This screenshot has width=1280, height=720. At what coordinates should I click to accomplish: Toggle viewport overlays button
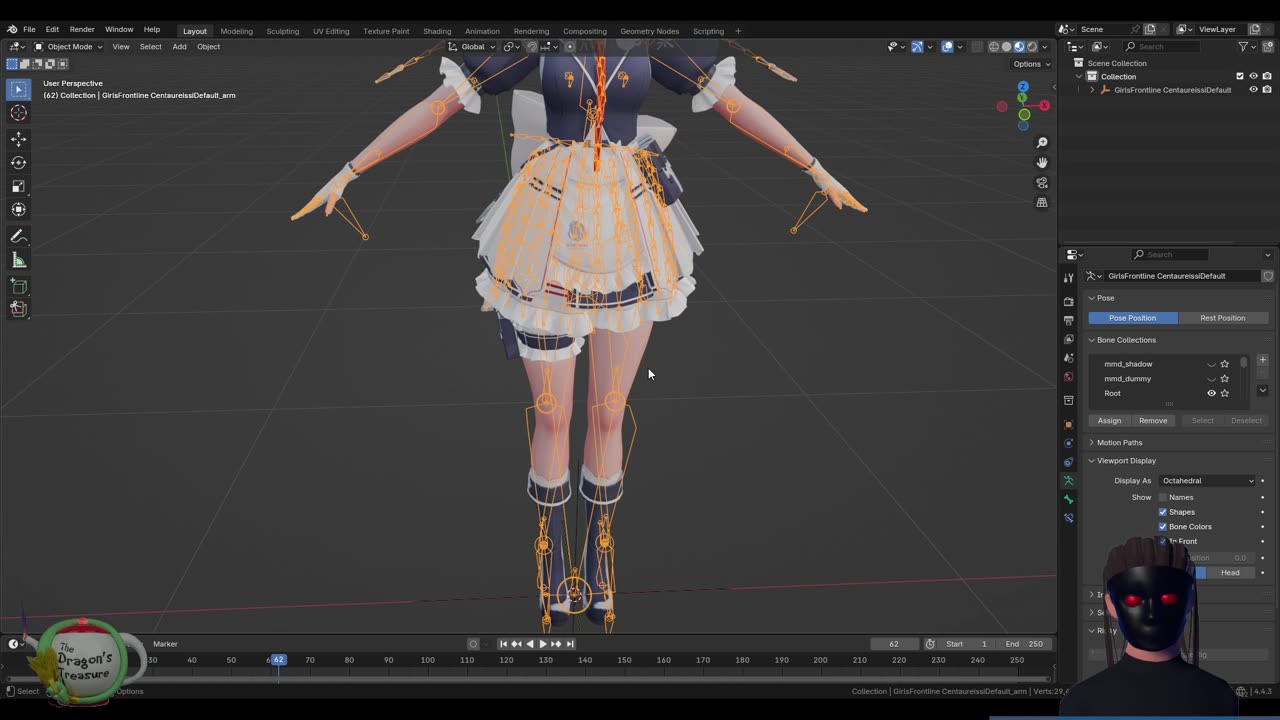point(947,47)
